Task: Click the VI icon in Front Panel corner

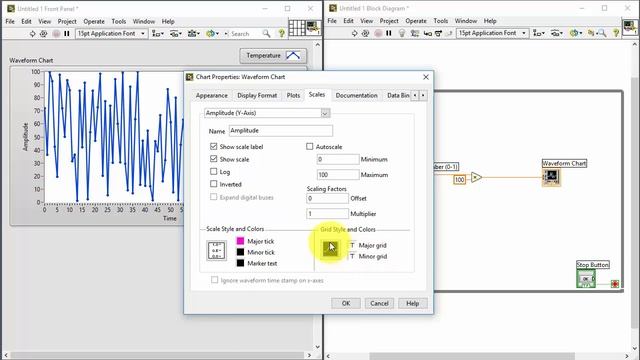Action: pos(313,28)
